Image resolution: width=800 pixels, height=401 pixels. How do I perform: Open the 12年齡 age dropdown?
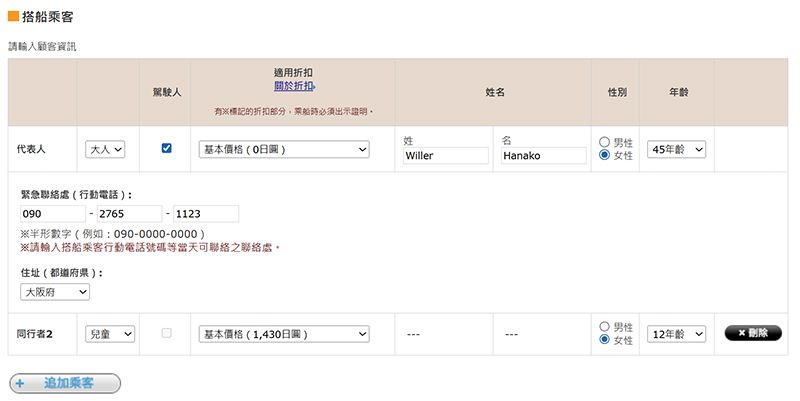(x=676, y=334)
